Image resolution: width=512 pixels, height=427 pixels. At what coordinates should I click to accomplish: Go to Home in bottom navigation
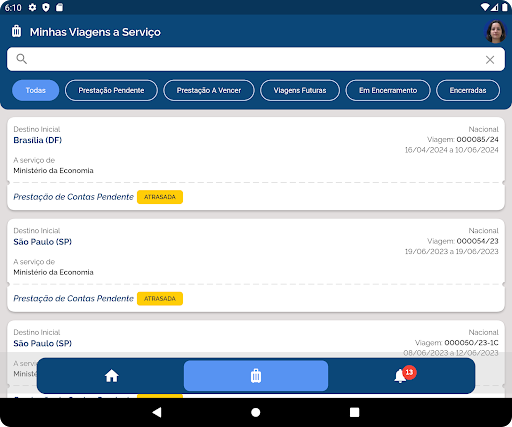click(x=112, y=376)
